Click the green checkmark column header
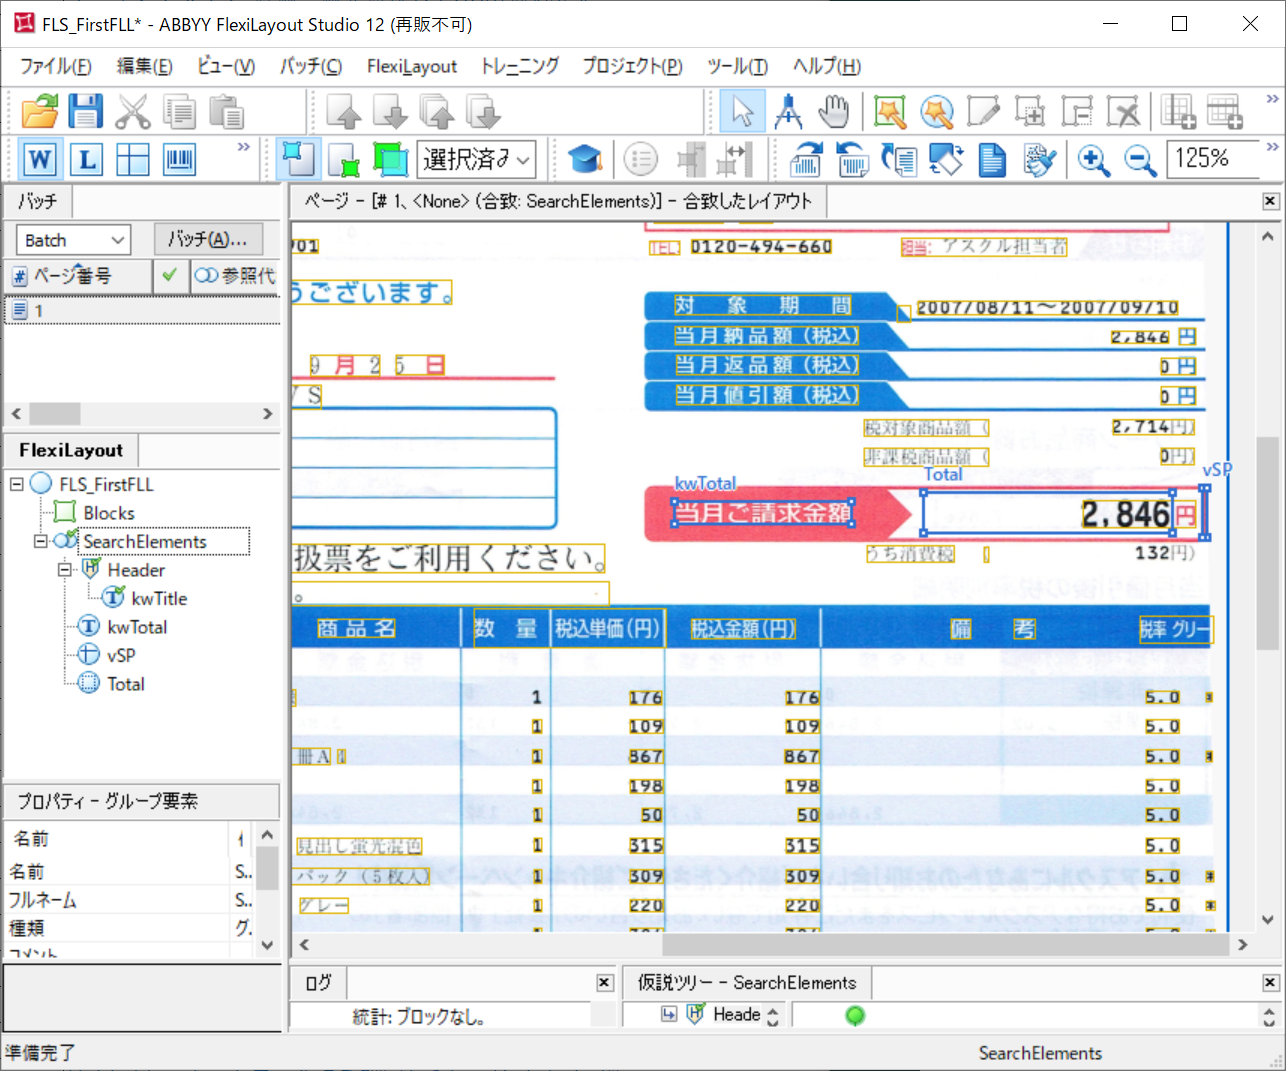 pyautogui.click(x=170, y=276)
